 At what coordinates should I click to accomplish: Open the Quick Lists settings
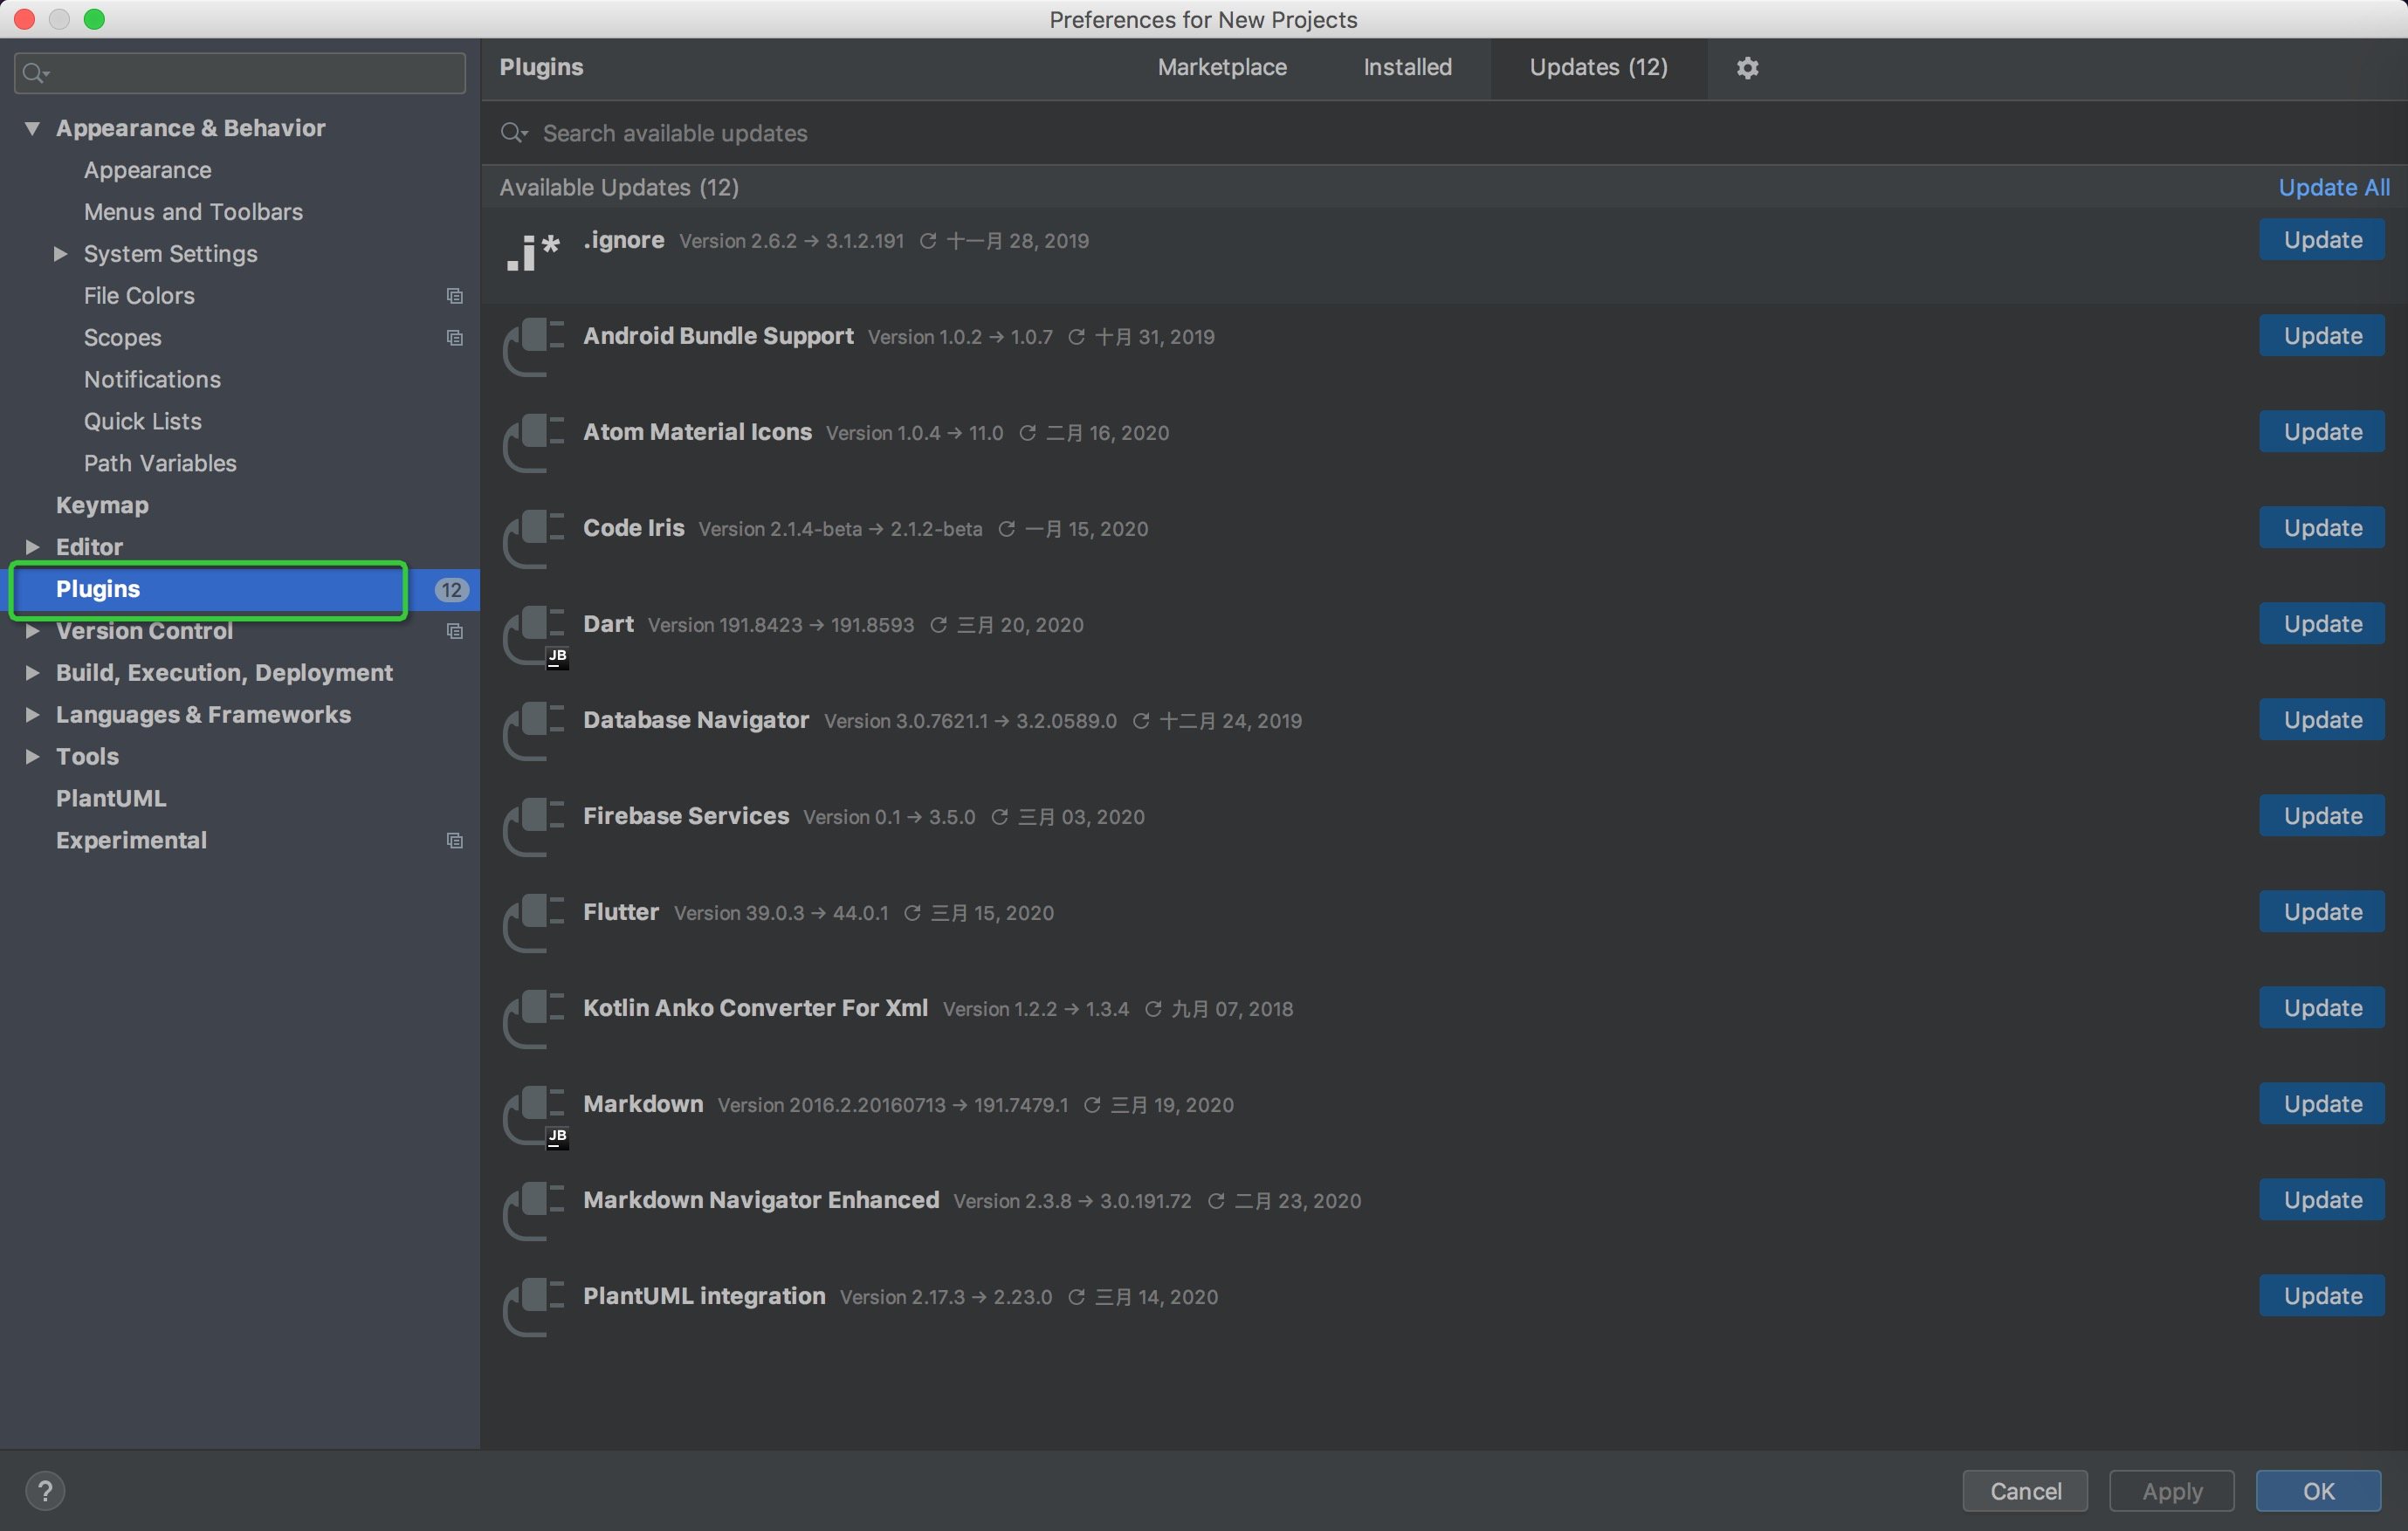point(143,422)
